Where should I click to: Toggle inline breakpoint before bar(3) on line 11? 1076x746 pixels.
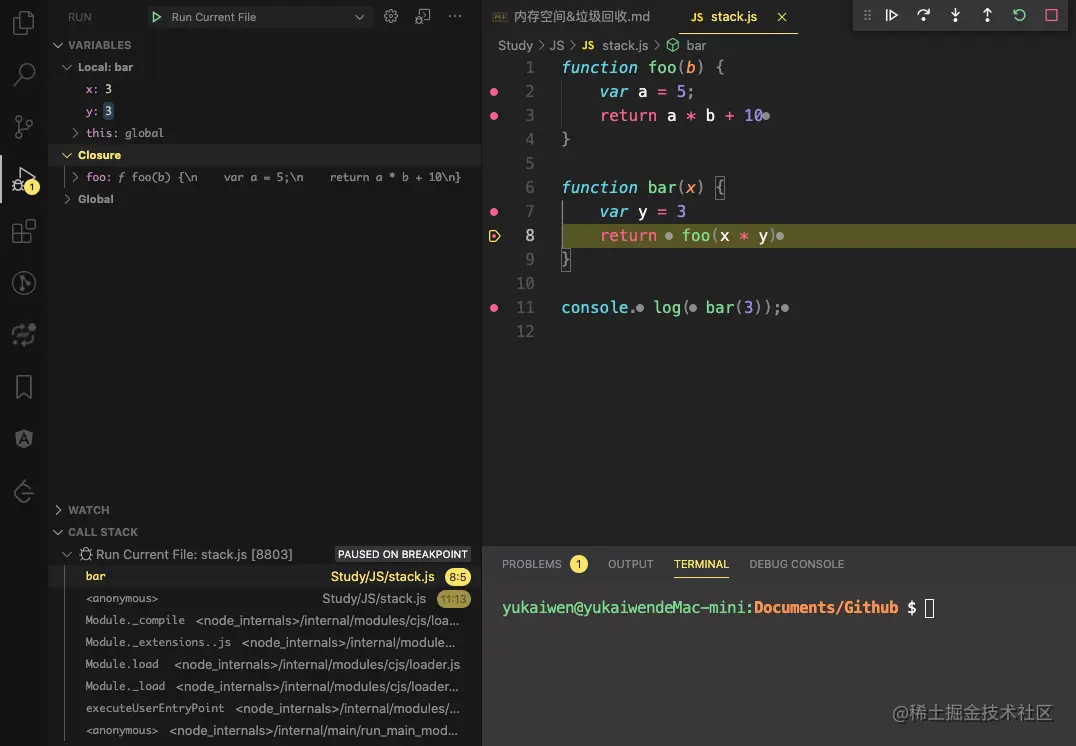pyautogui.click(x=692, y=308)
